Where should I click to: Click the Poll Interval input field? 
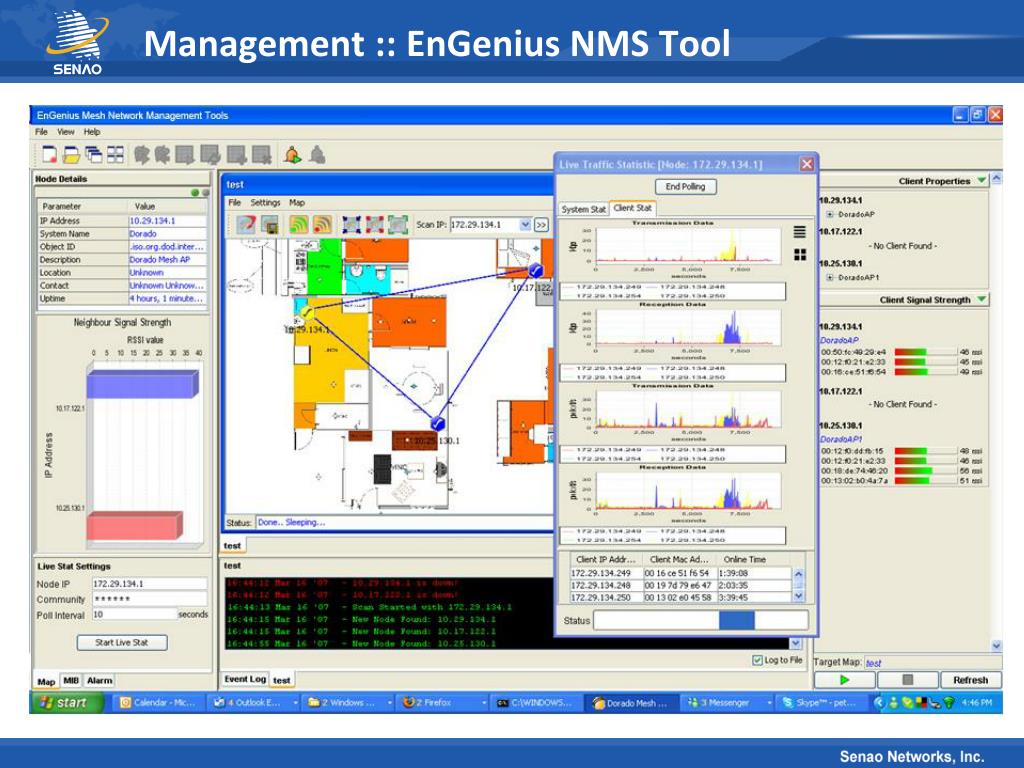coord(134,615)
